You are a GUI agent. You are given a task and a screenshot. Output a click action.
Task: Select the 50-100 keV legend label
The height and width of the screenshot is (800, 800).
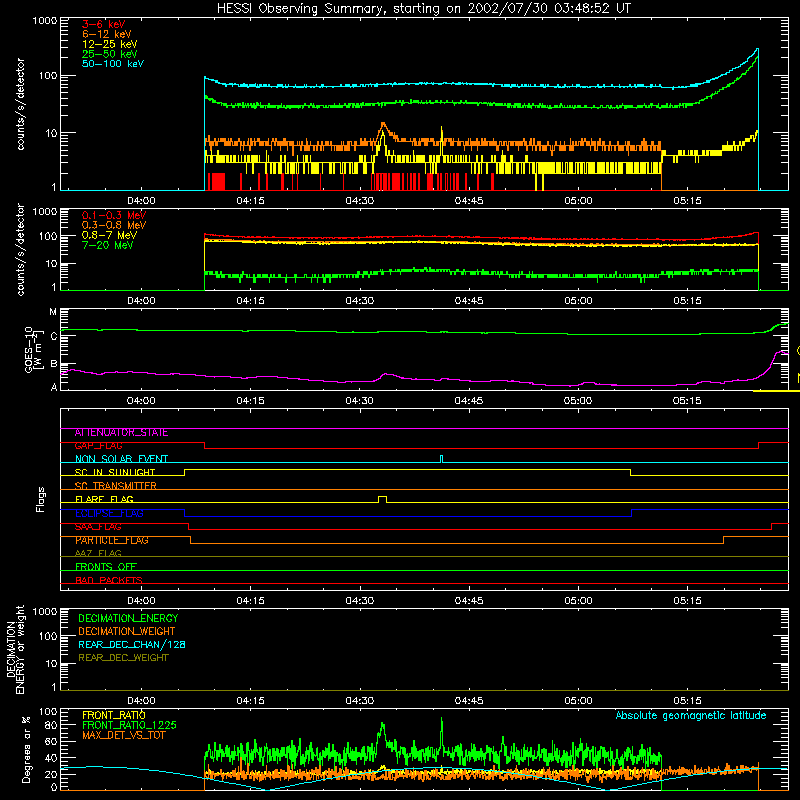pyautogui.click(x=113, y=64)
